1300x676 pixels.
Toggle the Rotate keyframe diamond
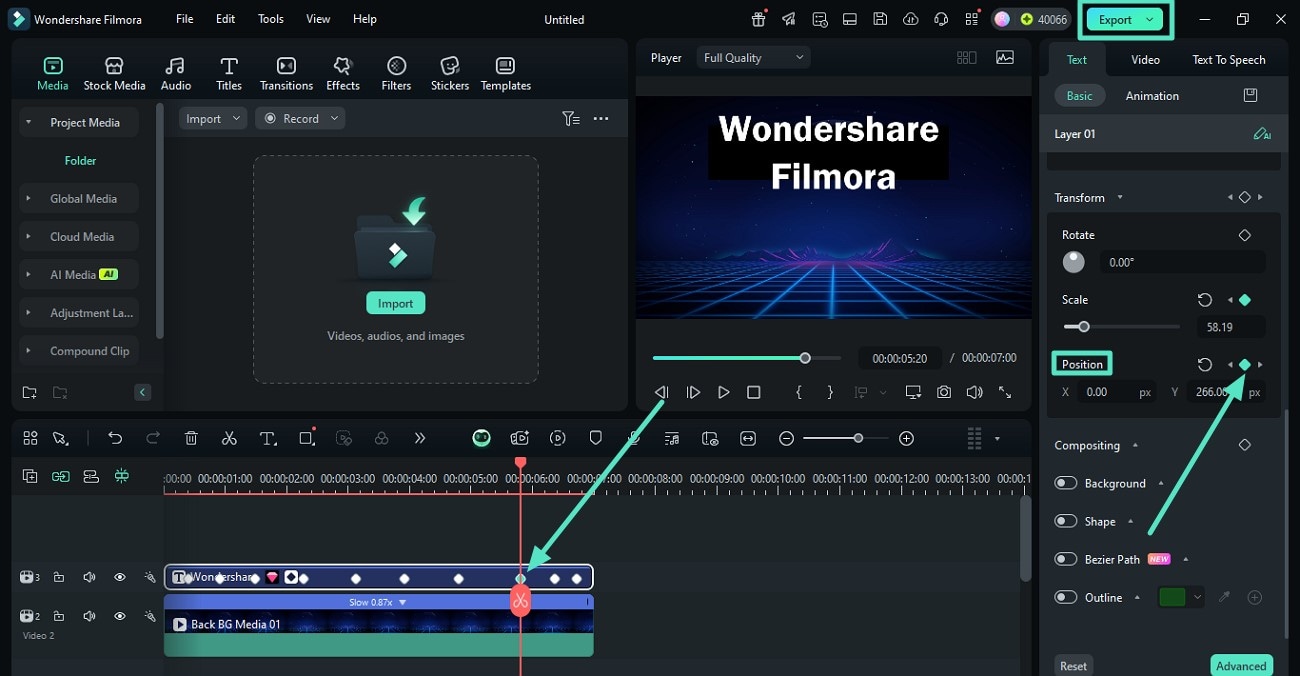tap(1245, 235)
